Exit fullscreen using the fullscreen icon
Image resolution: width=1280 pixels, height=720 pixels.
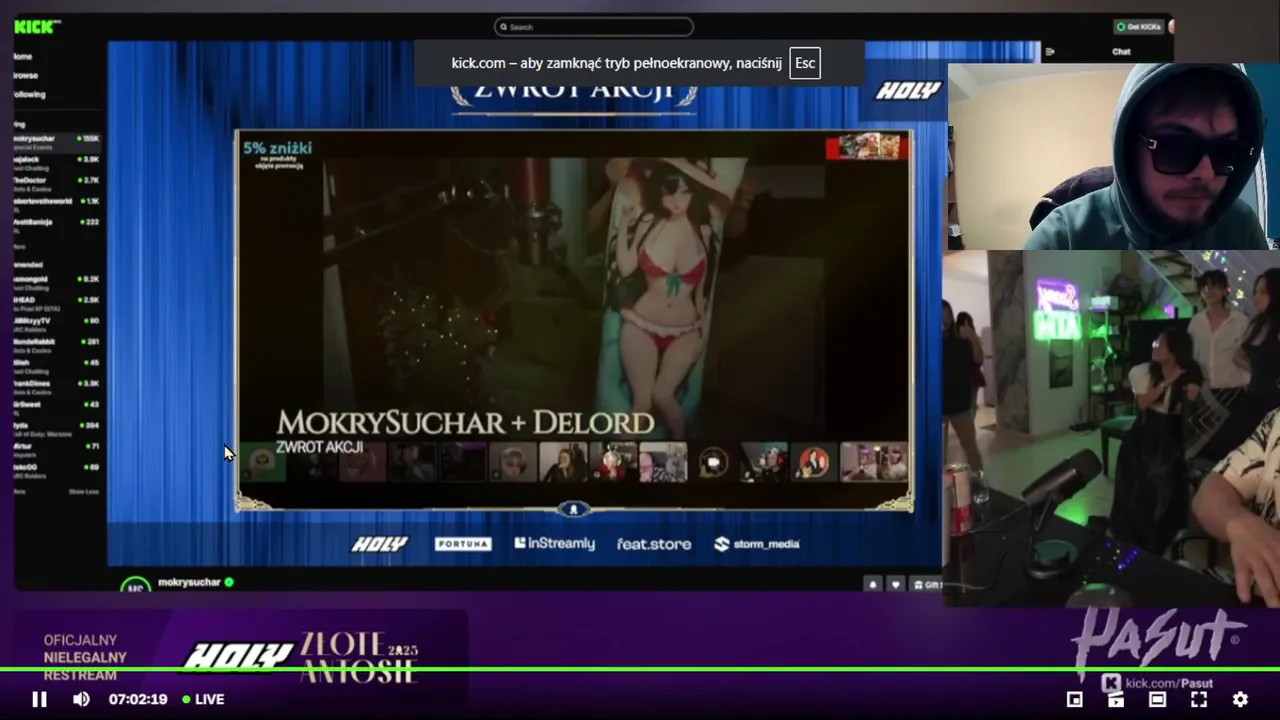pos(1199,699)
